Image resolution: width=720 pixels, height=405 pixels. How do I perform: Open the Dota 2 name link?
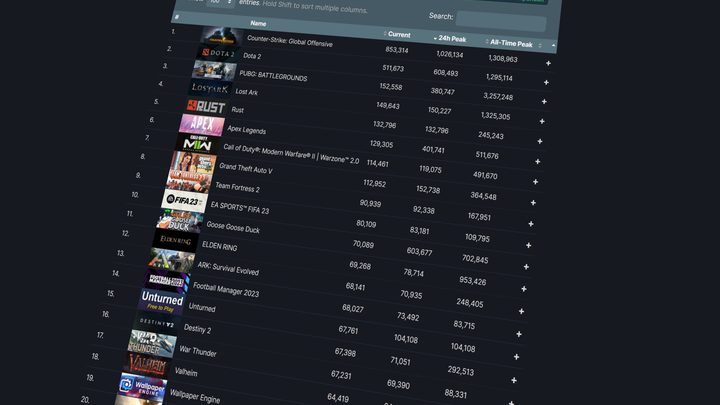click(252, 56)
